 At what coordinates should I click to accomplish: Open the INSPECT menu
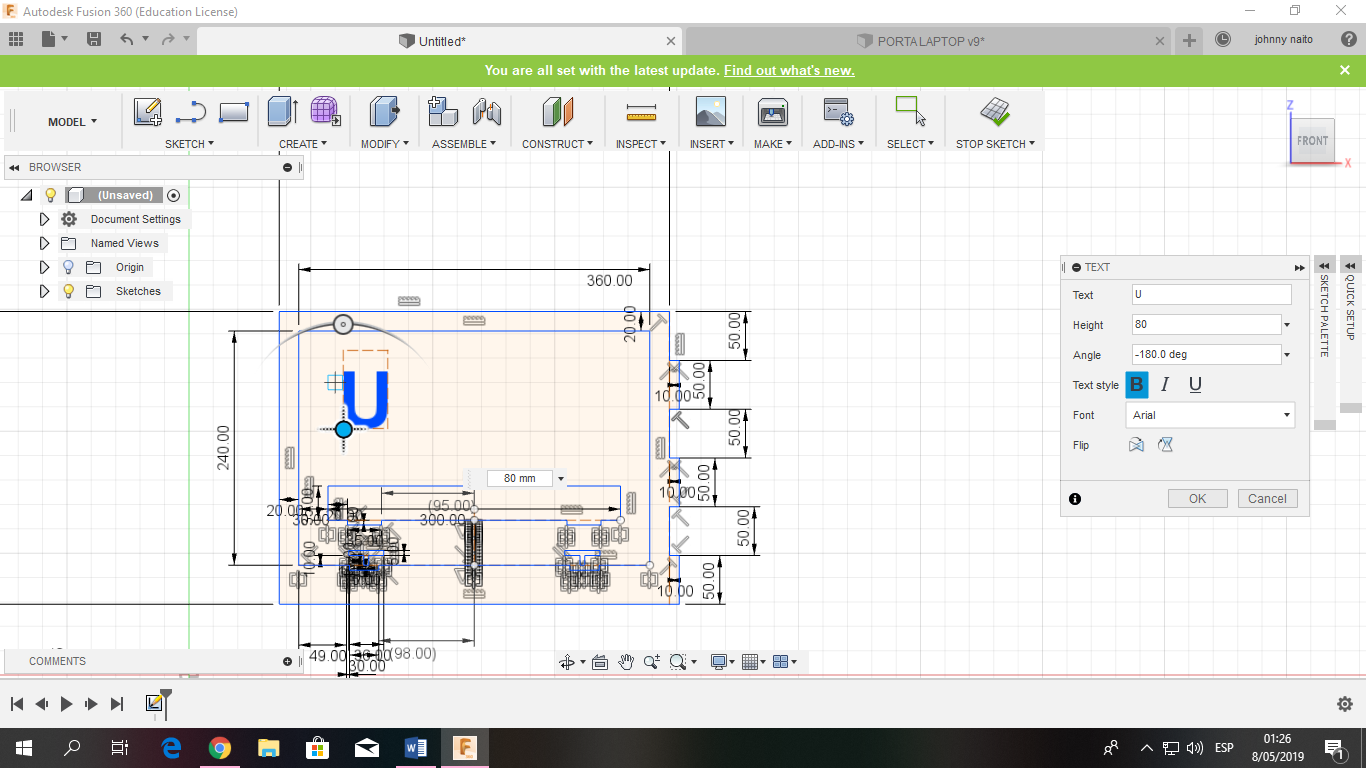point(641,144)
